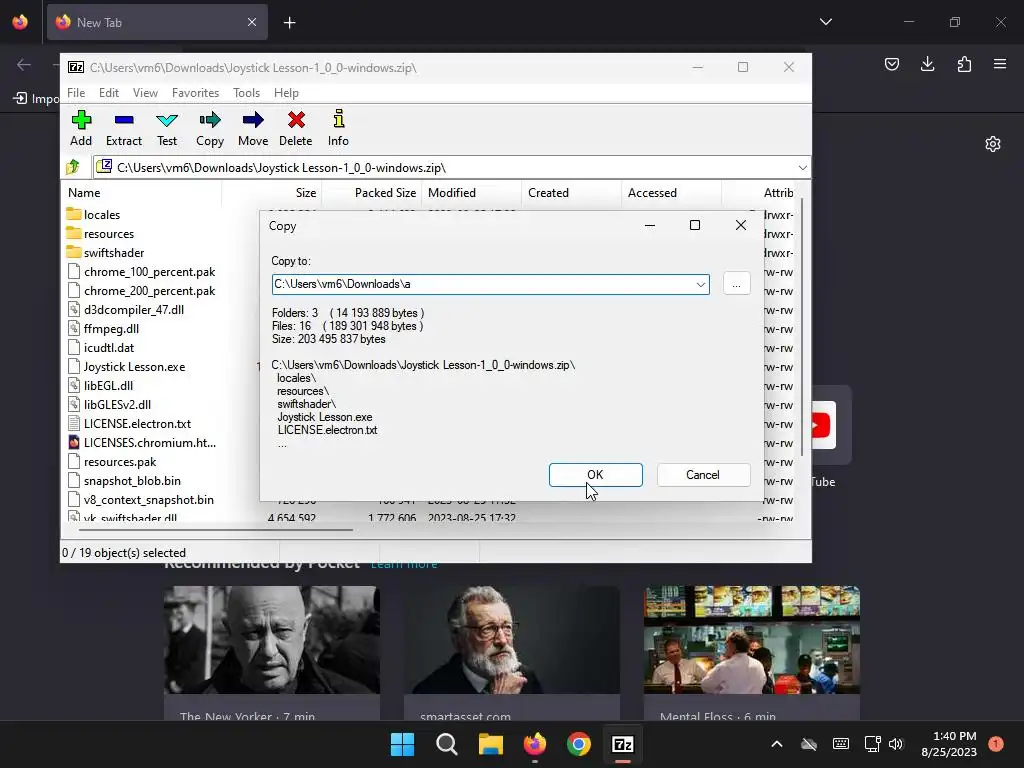Expand the Copy to path dropdown
Viewport: 1024px width, 768px height.
tap(700, 284)
